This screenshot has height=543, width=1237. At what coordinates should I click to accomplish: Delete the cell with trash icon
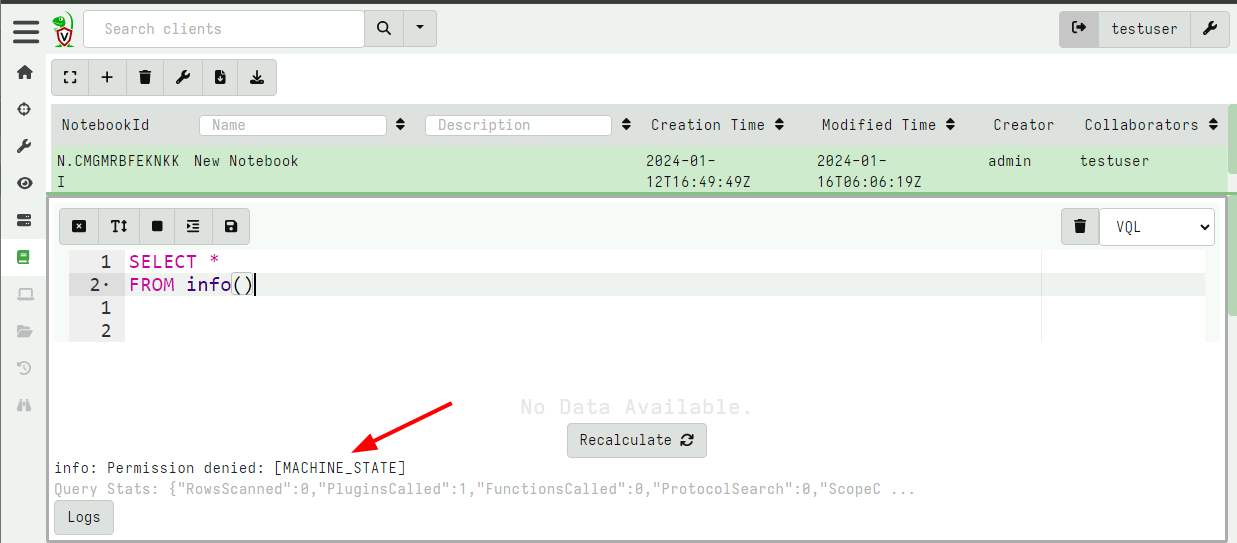click(x=1080, y=226)
